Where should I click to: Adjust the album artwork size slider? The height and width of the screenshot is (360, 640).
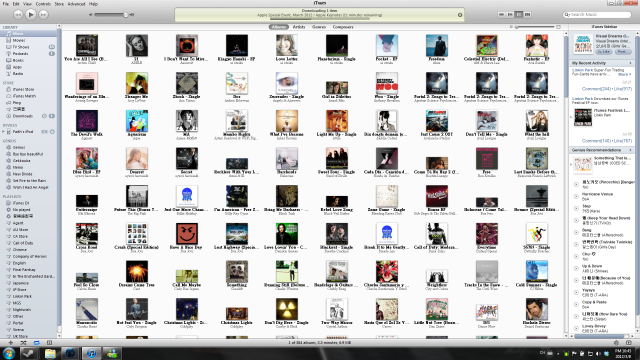point(535,27)
